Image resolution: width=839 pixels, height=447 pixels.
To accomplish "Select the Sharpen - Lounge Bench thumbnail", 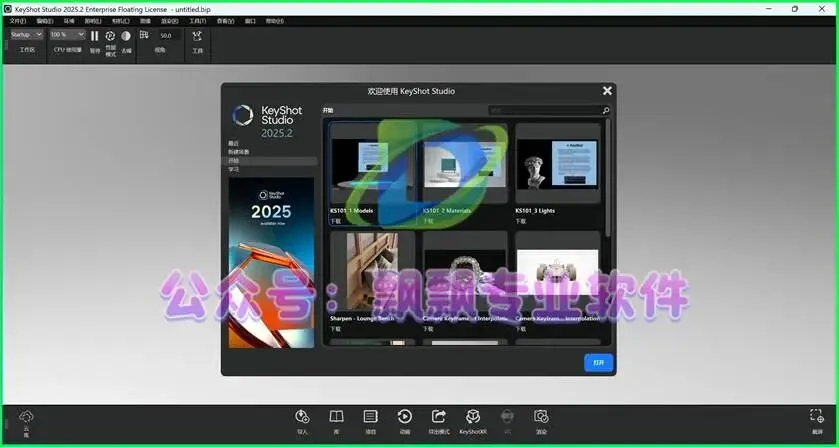I will 373,270.
